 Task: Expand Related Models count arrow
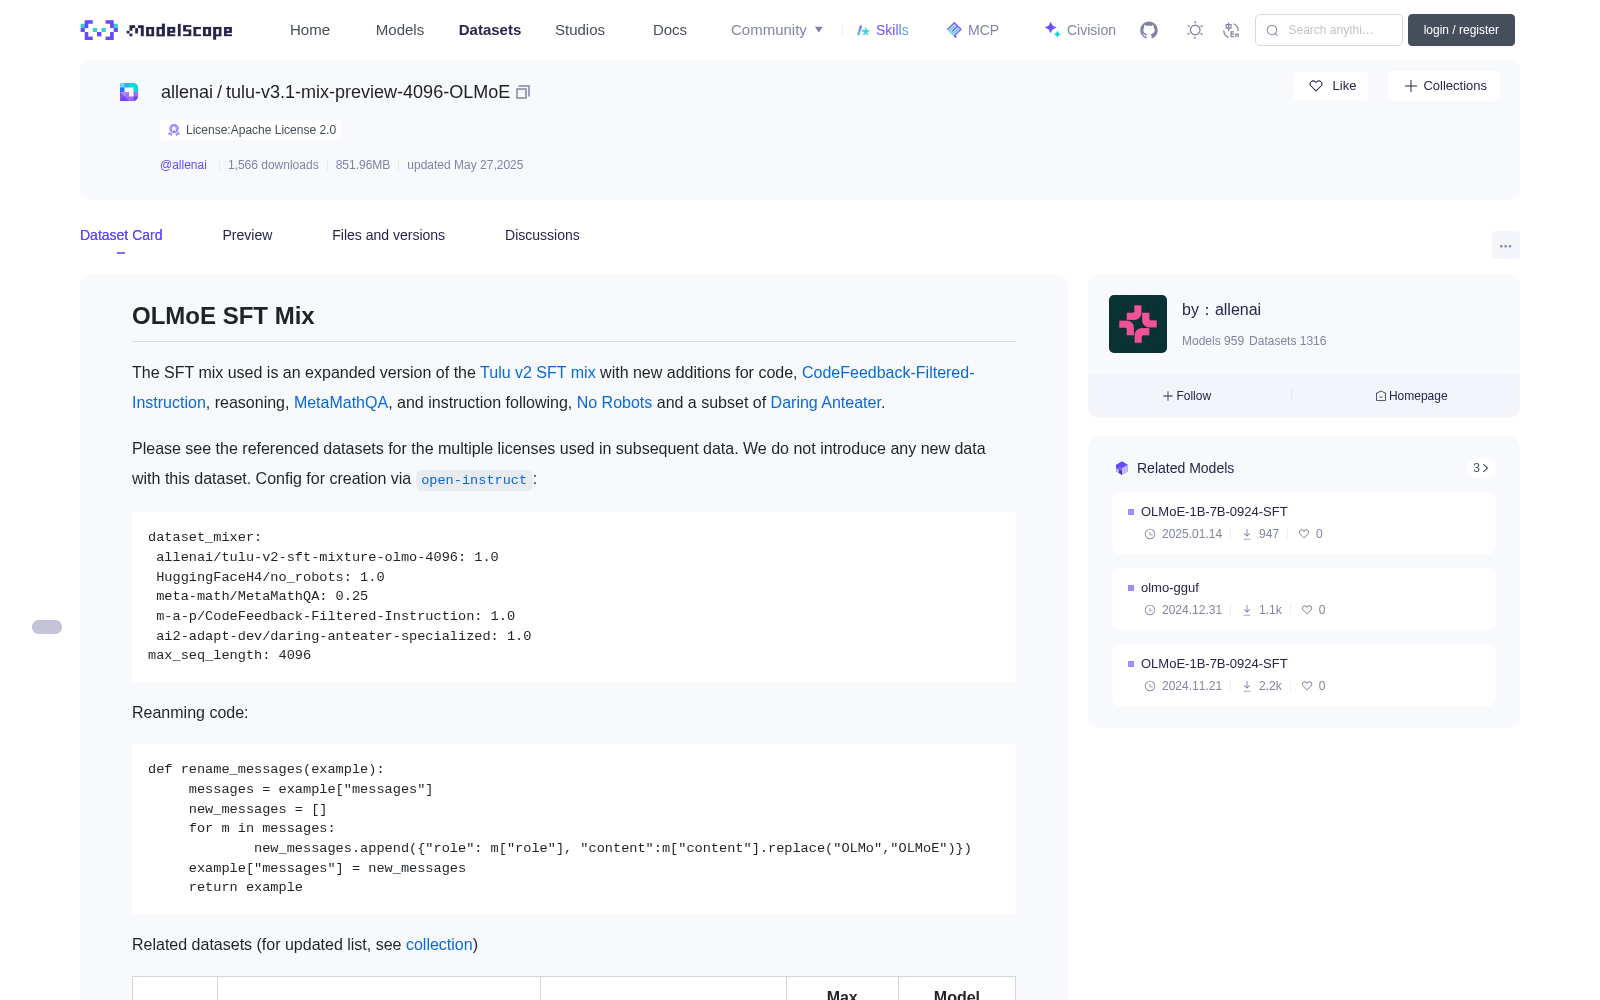[1481, 468]
